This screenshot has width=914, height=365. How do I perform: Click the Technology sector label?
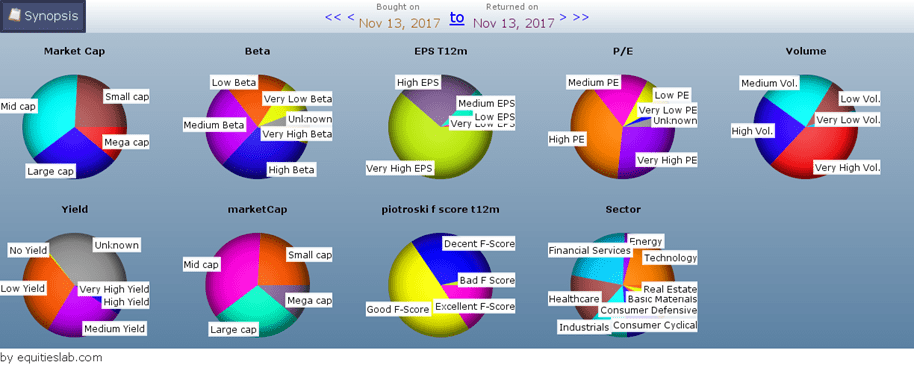[x=670, y=258]
